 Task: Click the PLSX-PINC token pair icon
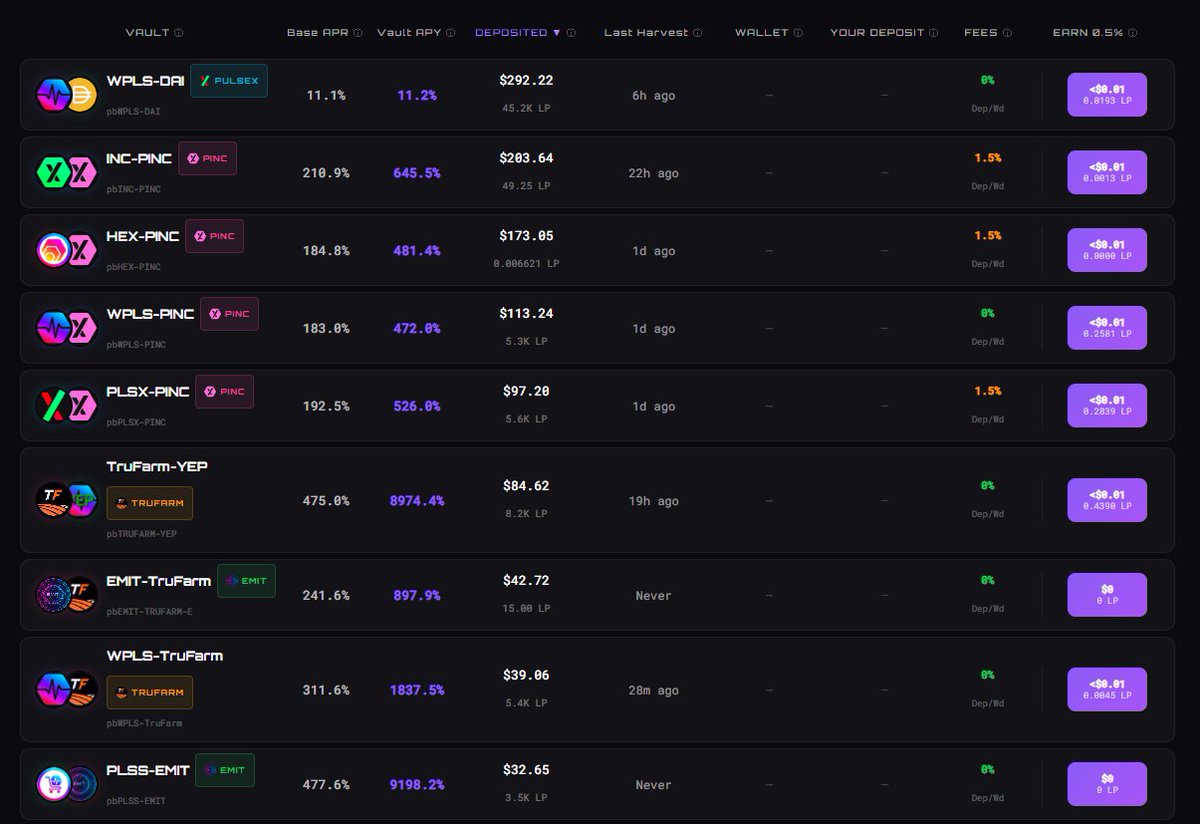66,406
